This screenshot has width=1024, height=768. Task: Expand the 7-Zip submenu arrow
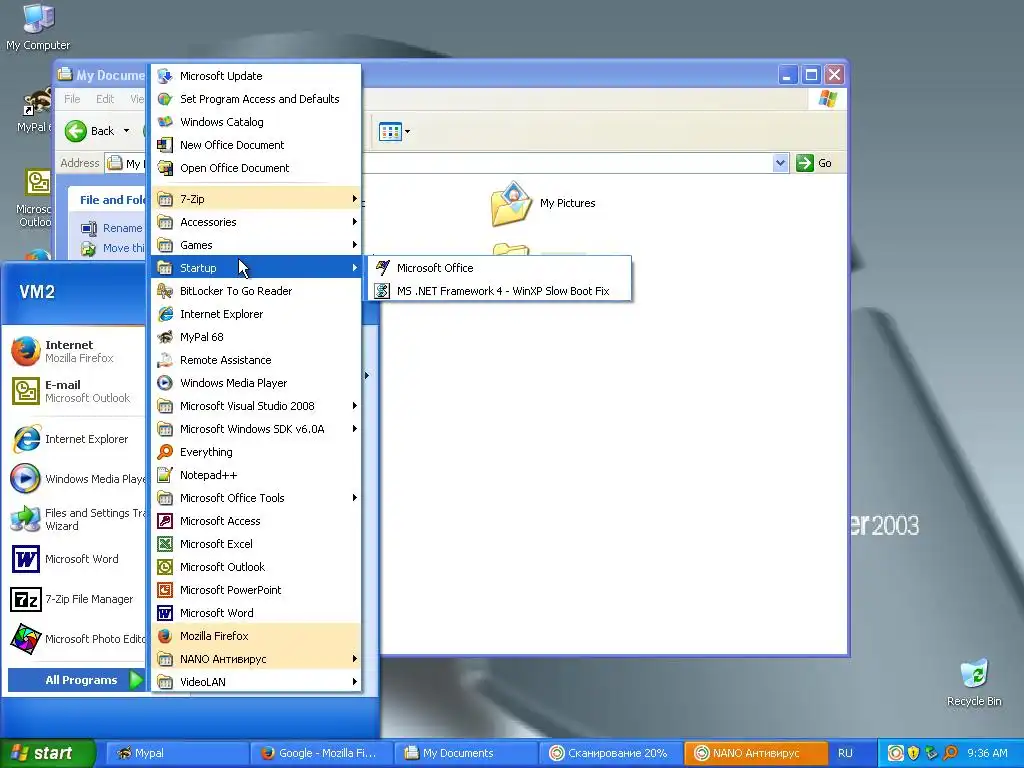click(355, 199)
